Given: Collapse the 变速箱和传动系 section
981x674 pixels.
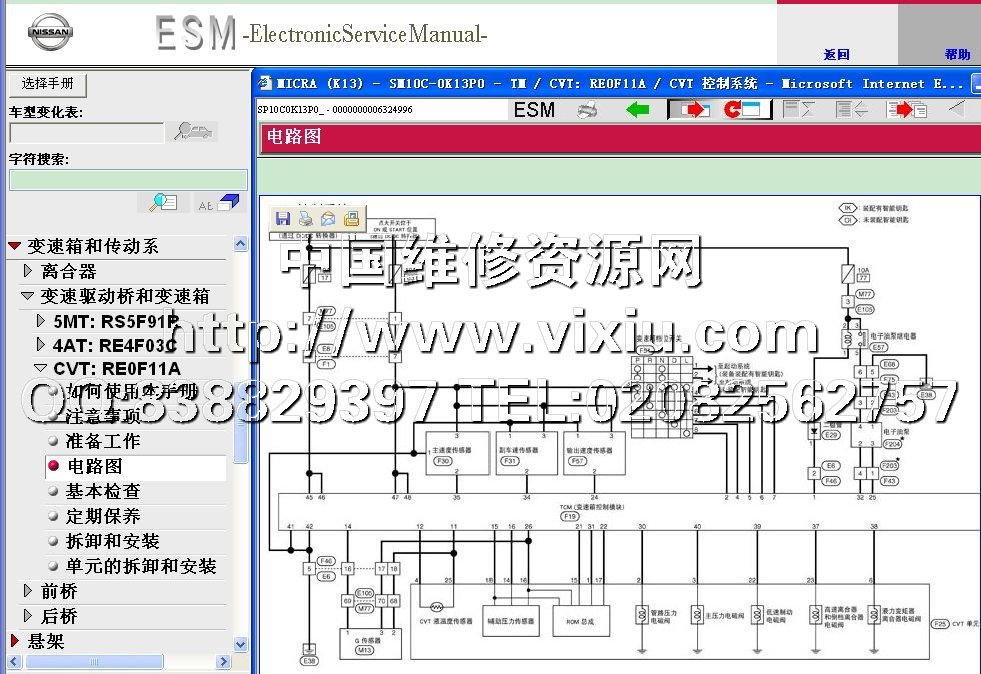Looking at the screenshot, I should click(x=15, y=246).
